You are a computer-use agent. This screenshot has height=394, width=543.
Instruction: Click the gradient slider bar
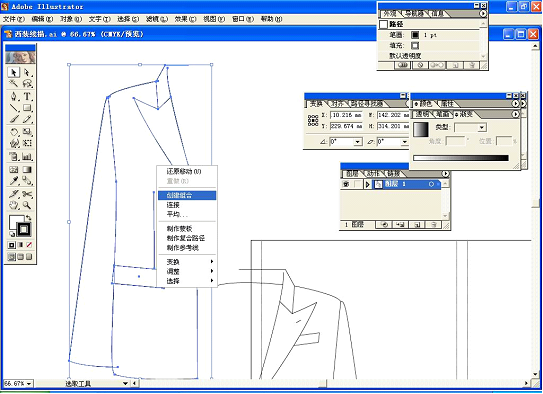(461, 158)
